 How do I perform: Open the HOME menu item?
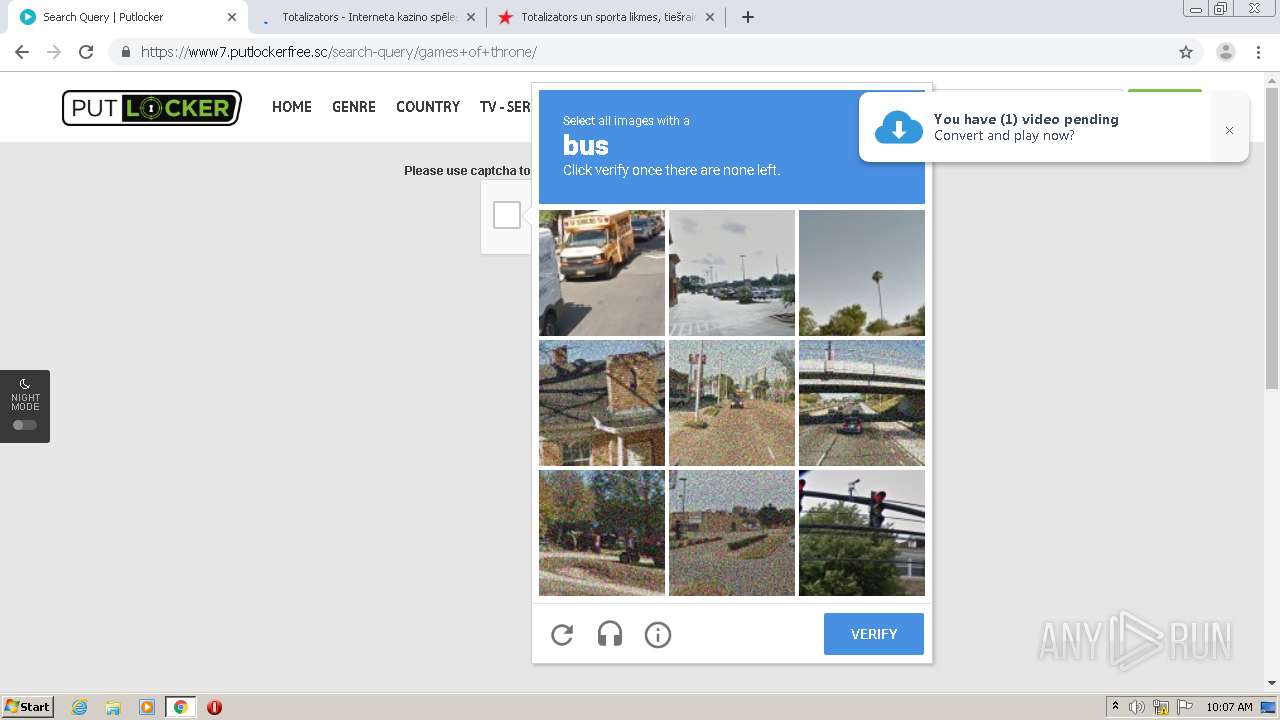tap(292, 107)
